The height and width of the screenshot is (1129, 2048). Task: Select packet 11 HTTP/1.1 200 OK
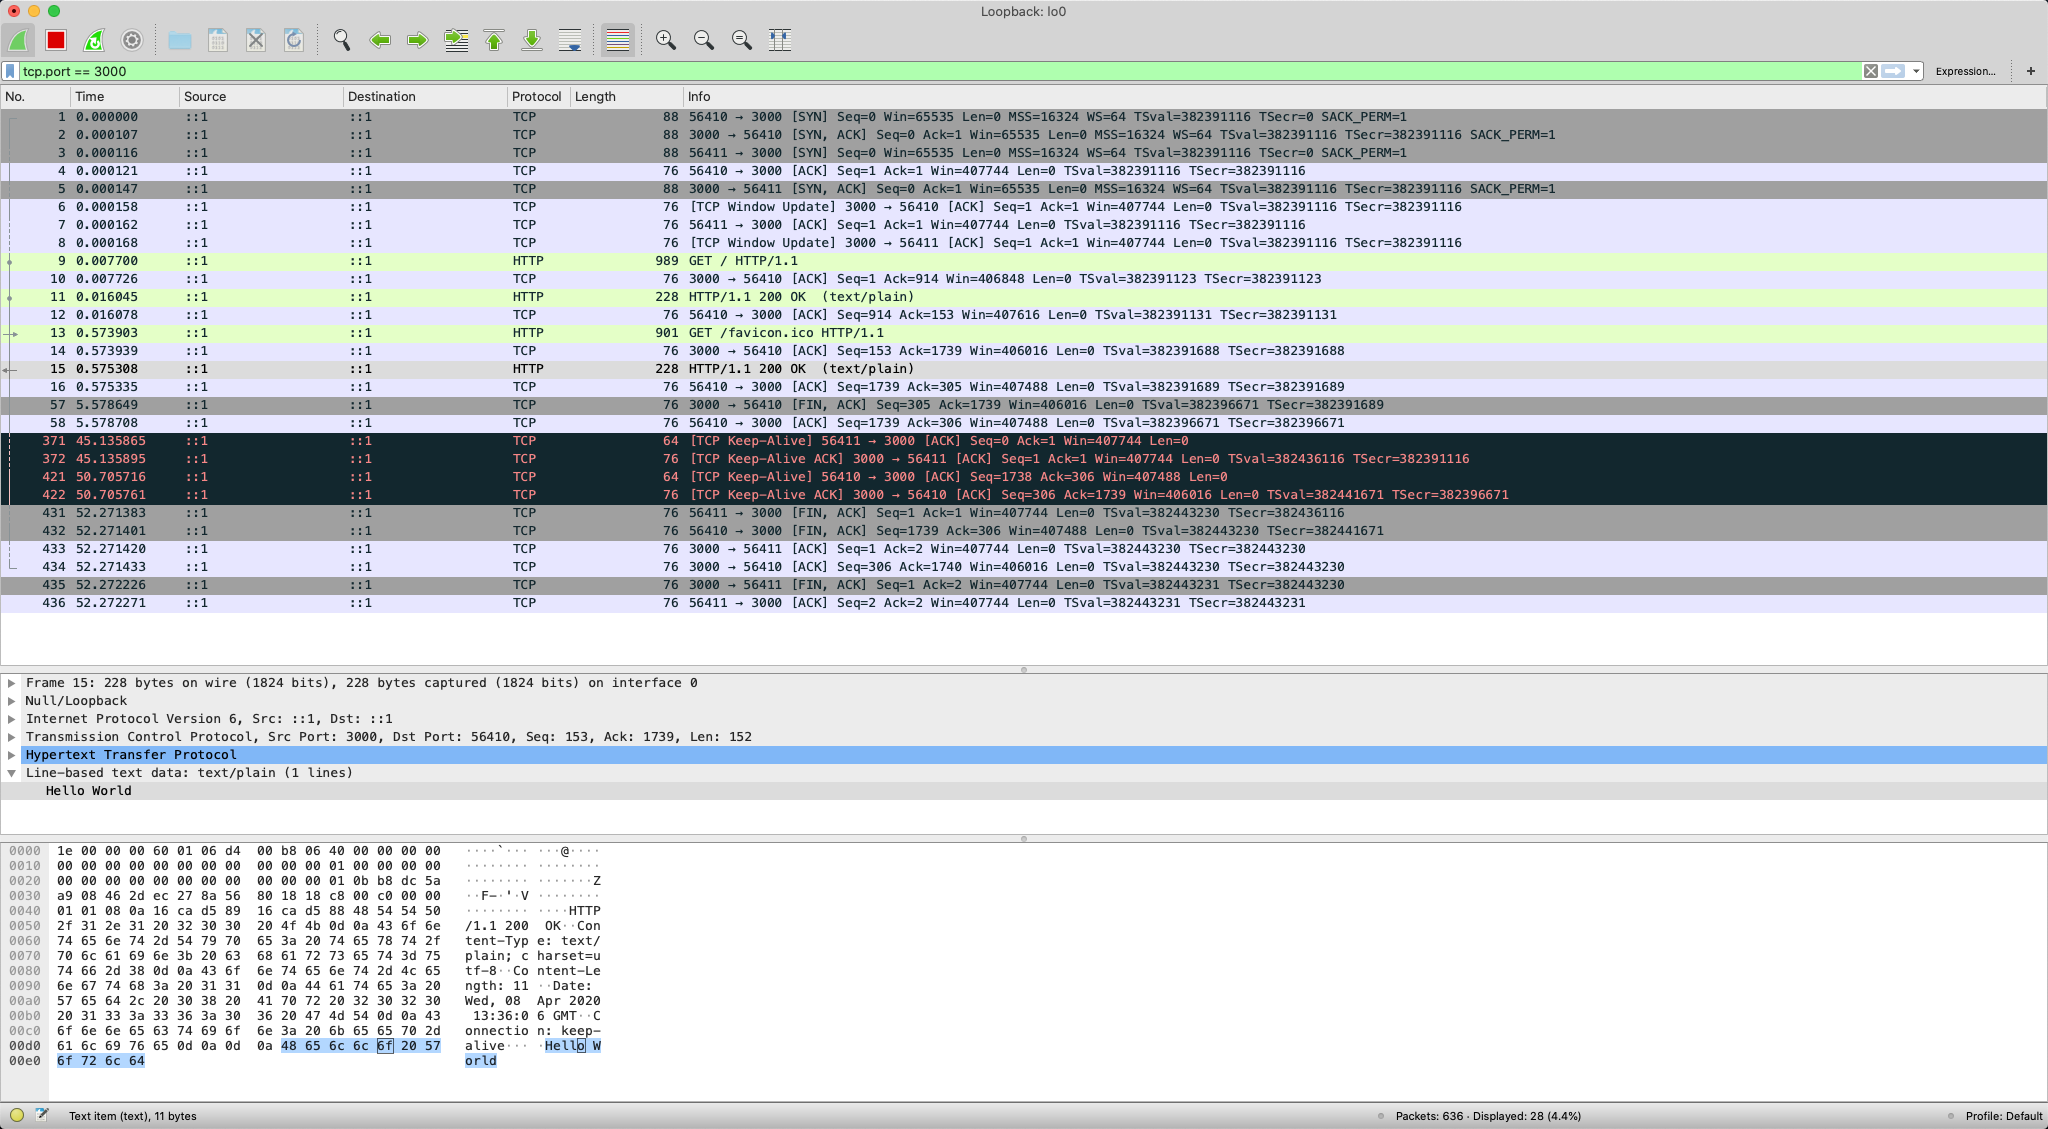tap(1024, 297)
